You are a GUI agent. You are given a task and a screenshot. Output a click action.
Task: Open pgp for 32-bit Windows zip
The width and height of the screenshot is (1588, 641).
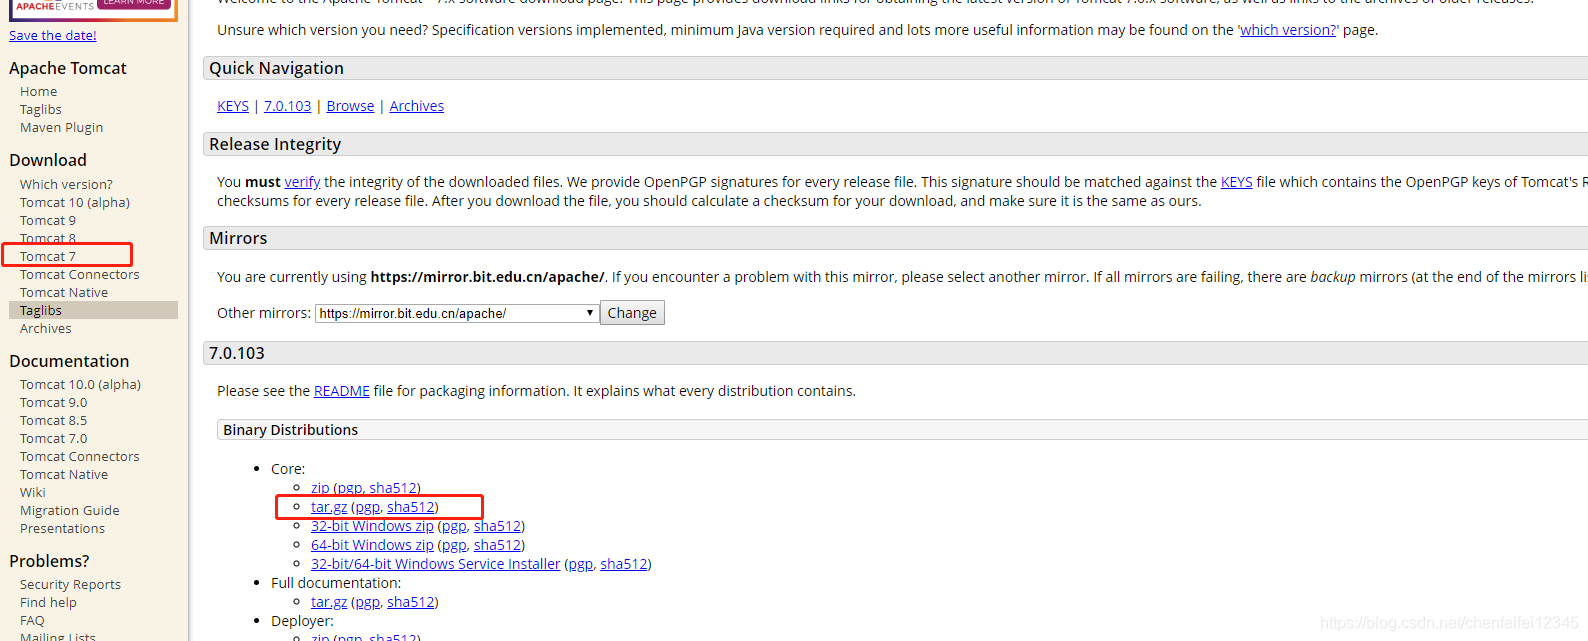point(454,526)
